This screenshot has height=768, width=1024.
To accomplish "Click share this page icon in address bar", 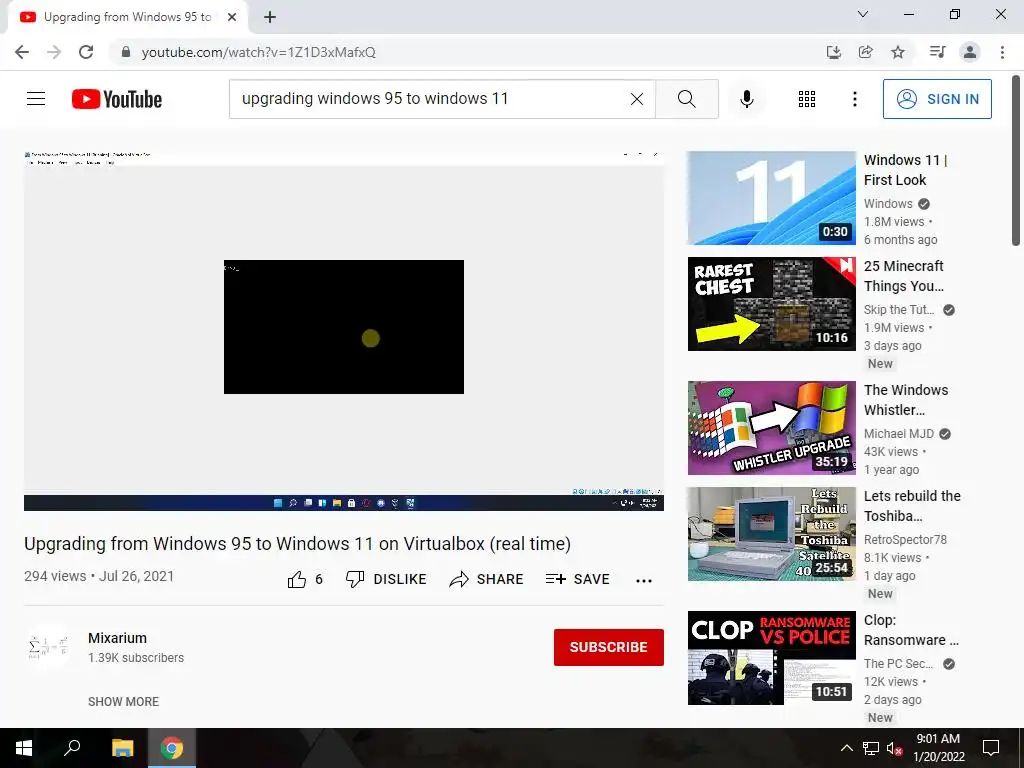I will pos(865,52).
